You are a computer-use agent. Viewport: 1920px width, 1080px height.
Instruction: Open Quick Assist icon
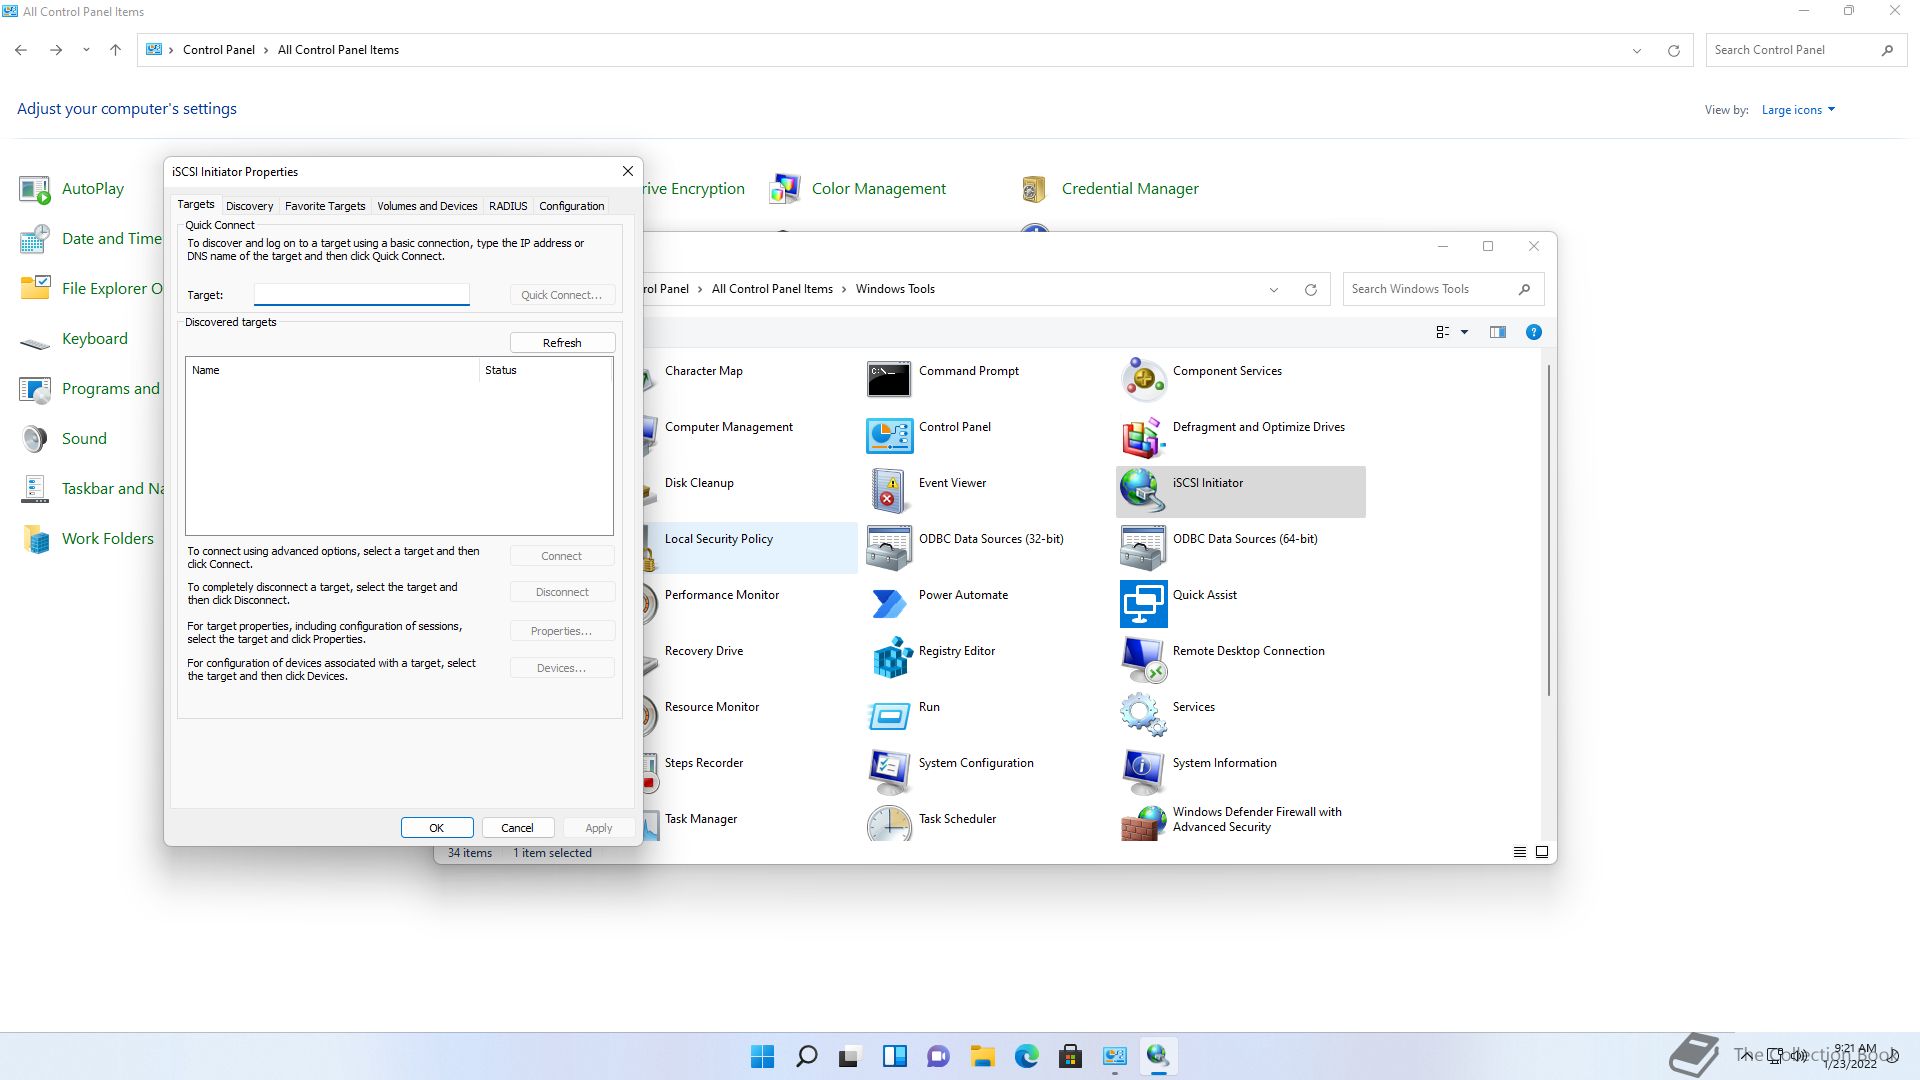[1143, 603]
